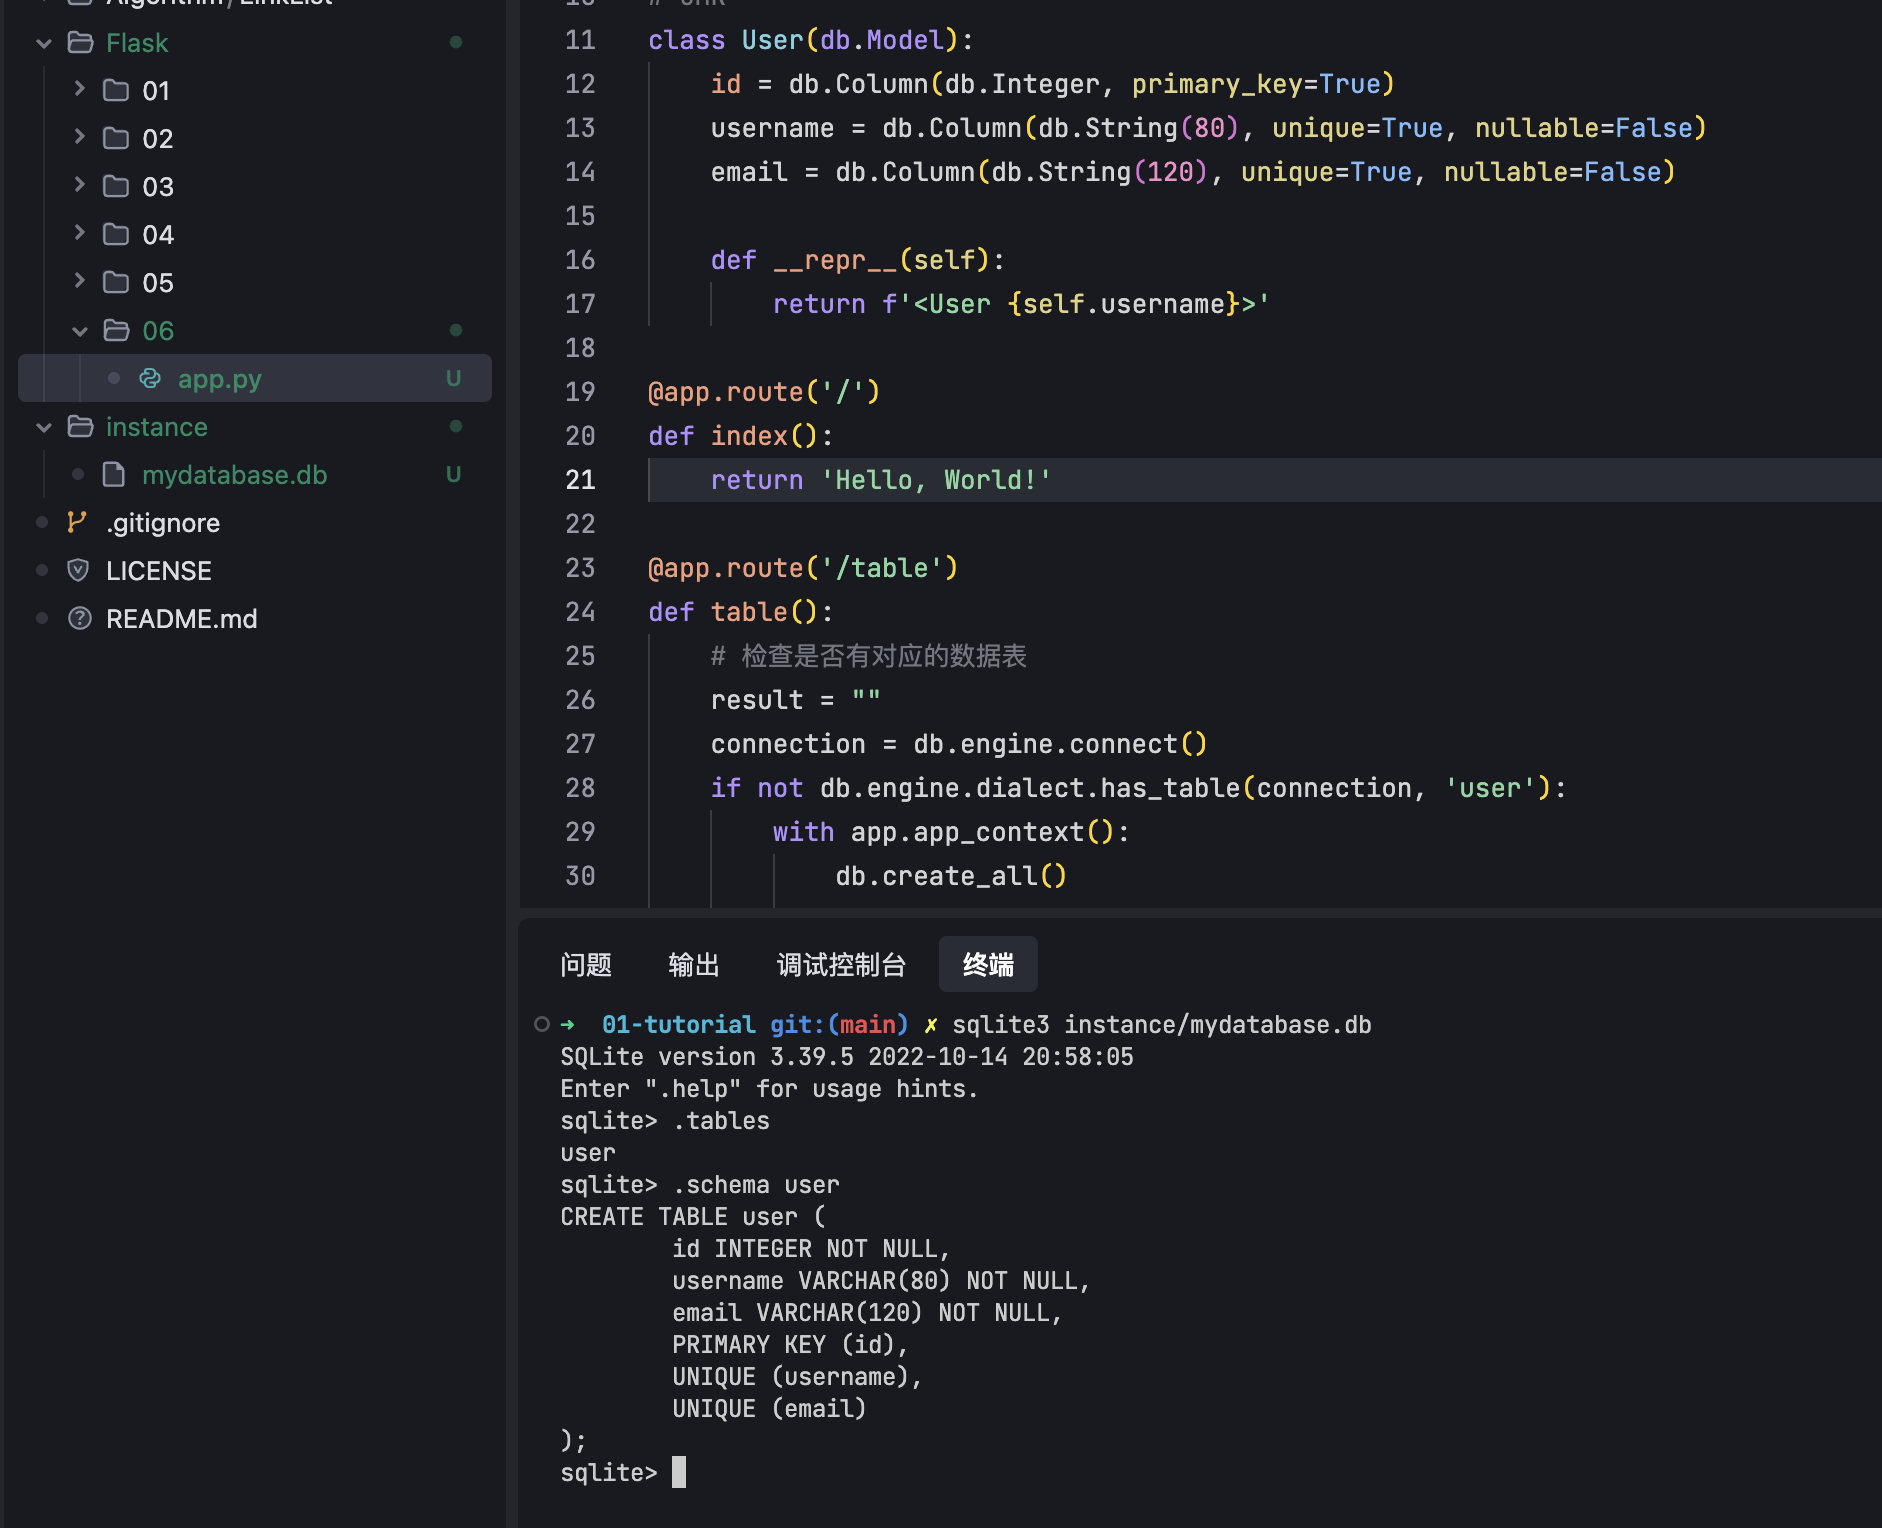Expand folder 05 chevron

80,281
